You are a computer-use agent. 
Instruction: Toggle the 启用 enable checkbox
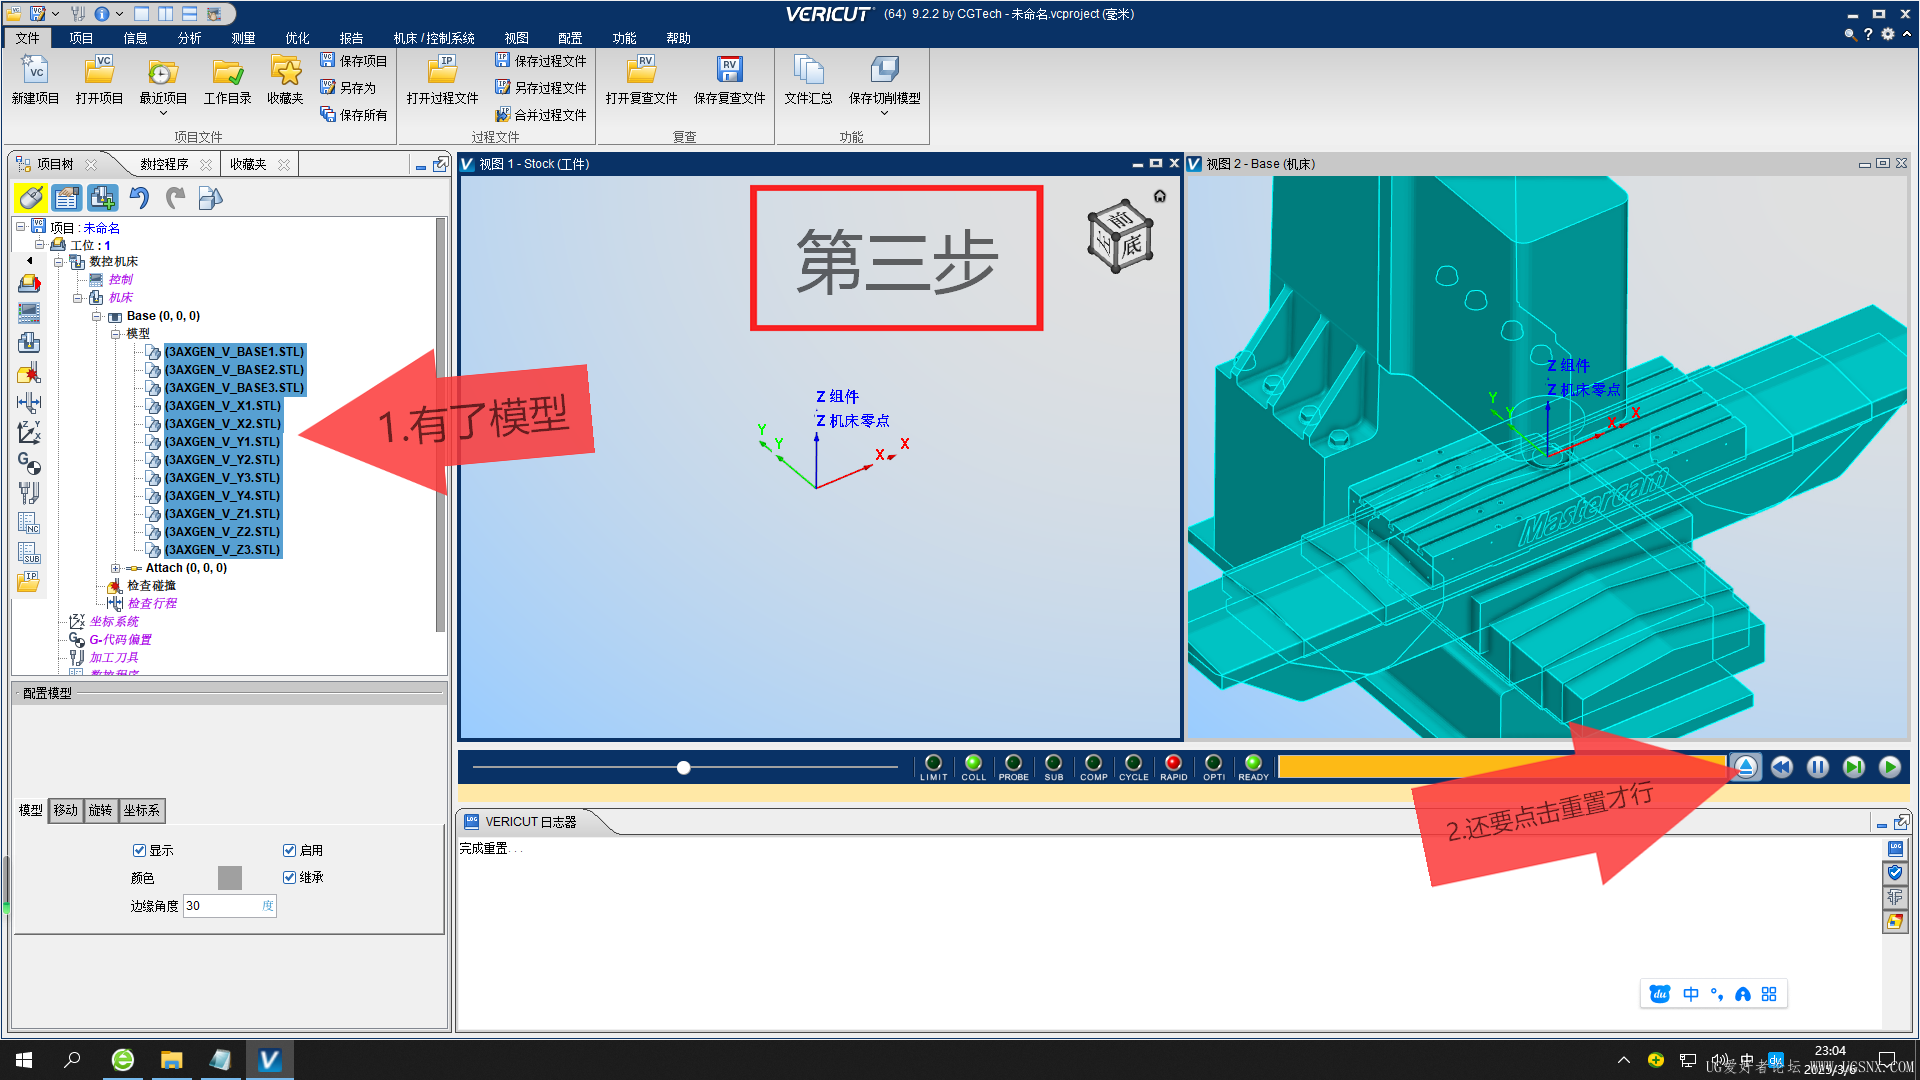point(289,850)
